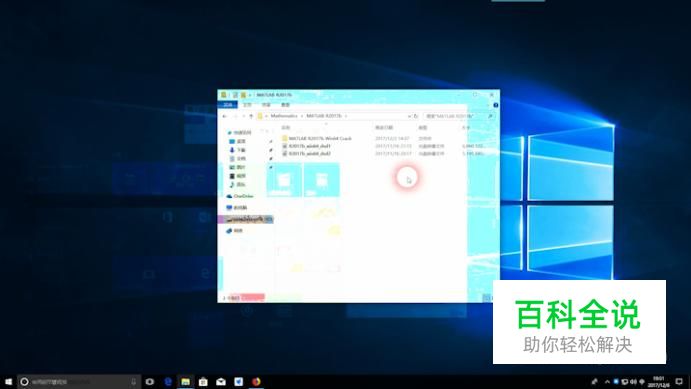The width and height of the screenshot is (691, 389).
Task: Open the Windows Start menu
Action: (x=8, y=382)
